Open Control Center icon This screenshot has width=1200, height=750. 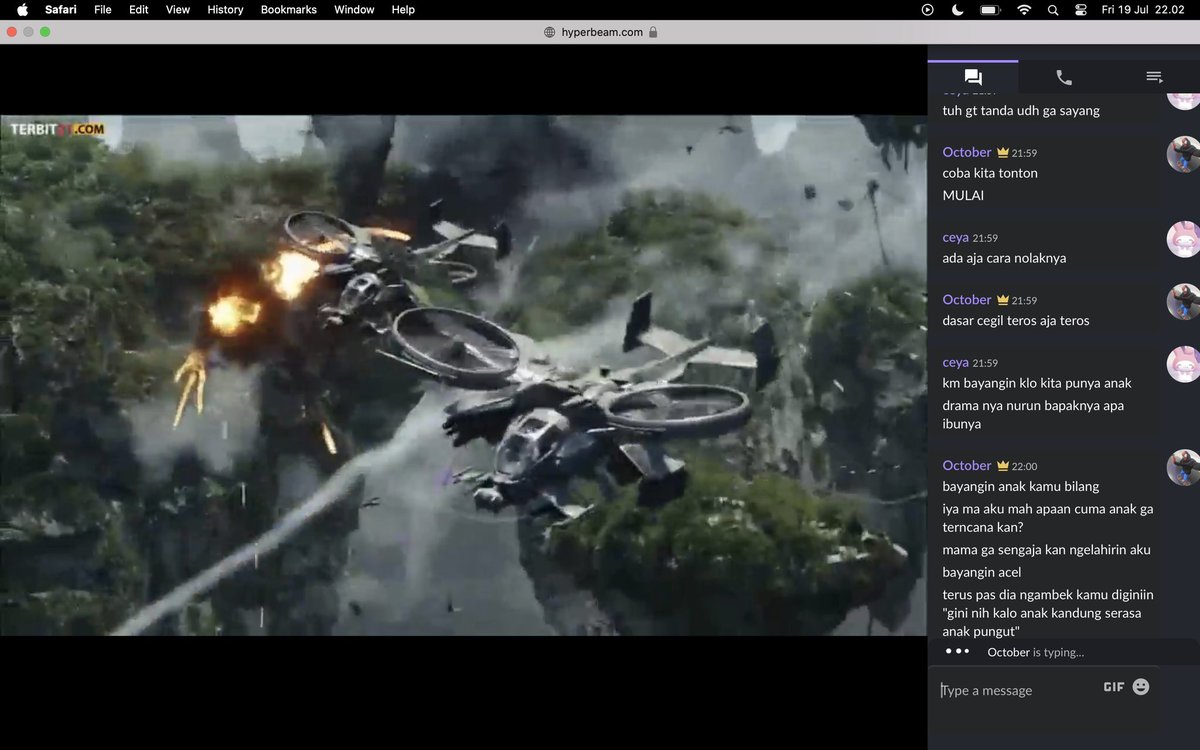pyautogui.click(x=1081, y=9)
